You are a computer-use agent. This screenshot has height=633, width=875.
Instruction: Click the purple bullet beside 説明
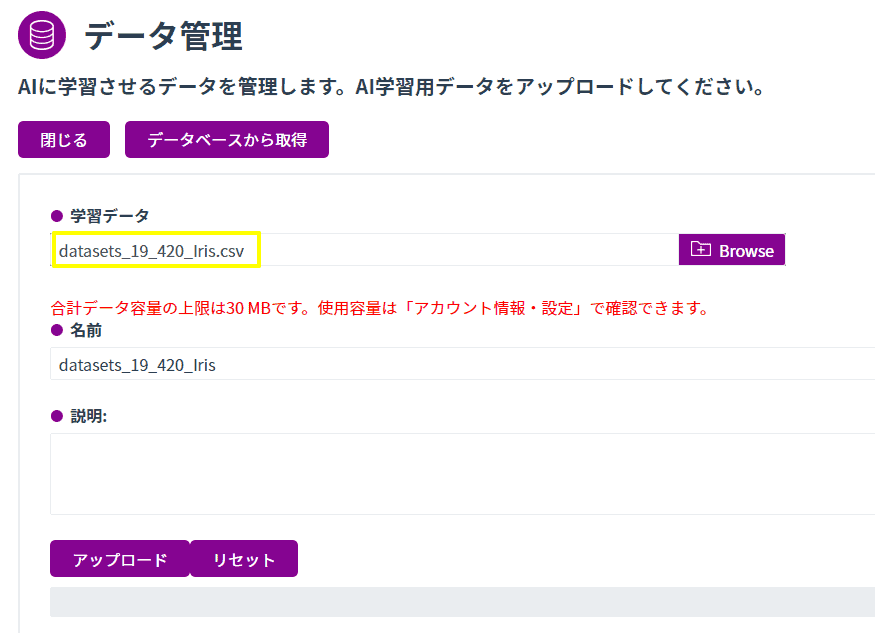coord(56,416)
